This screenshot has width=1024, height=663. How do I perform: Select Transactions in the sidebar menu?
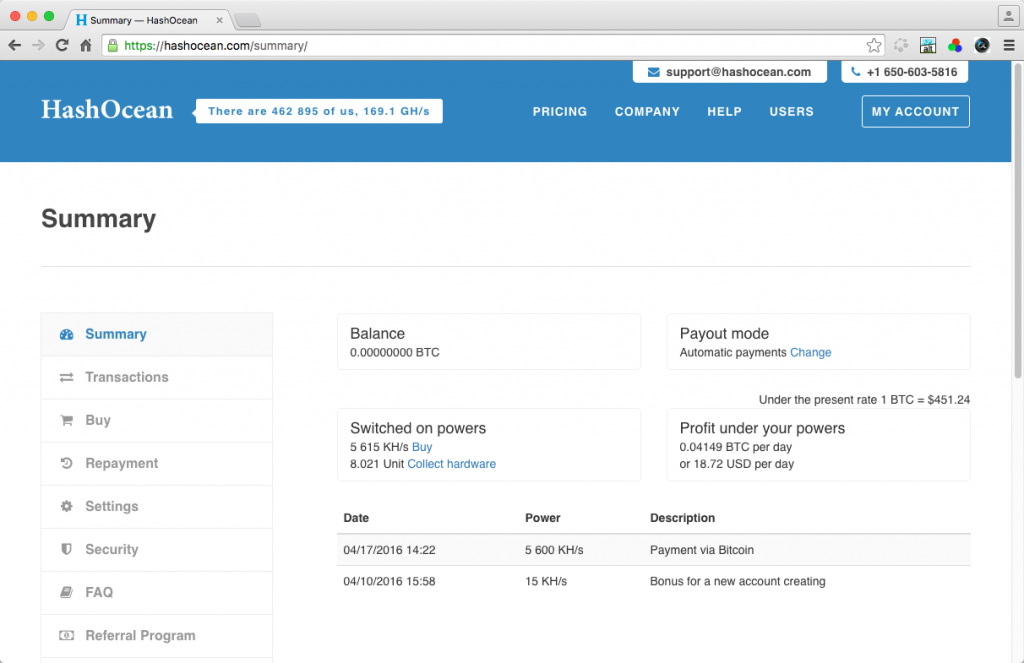pyautogui.click(x=157, y=378)
